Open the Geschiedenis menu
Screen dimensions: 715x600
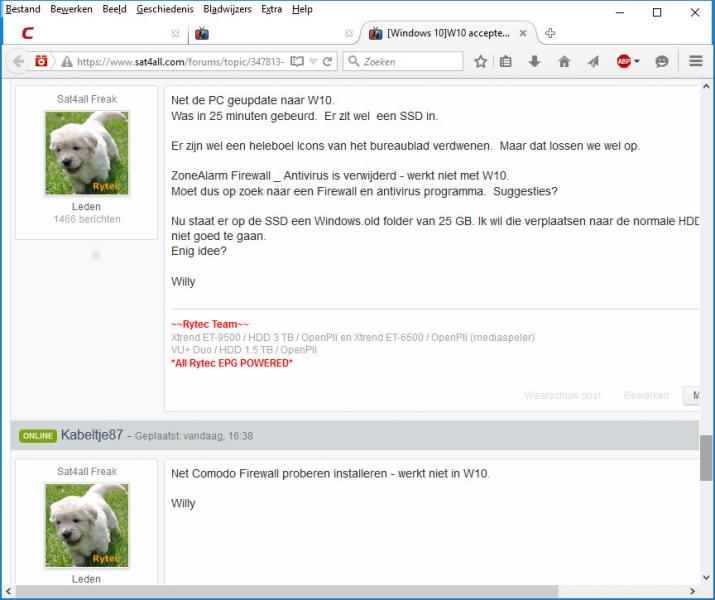(x=163, y=9)
